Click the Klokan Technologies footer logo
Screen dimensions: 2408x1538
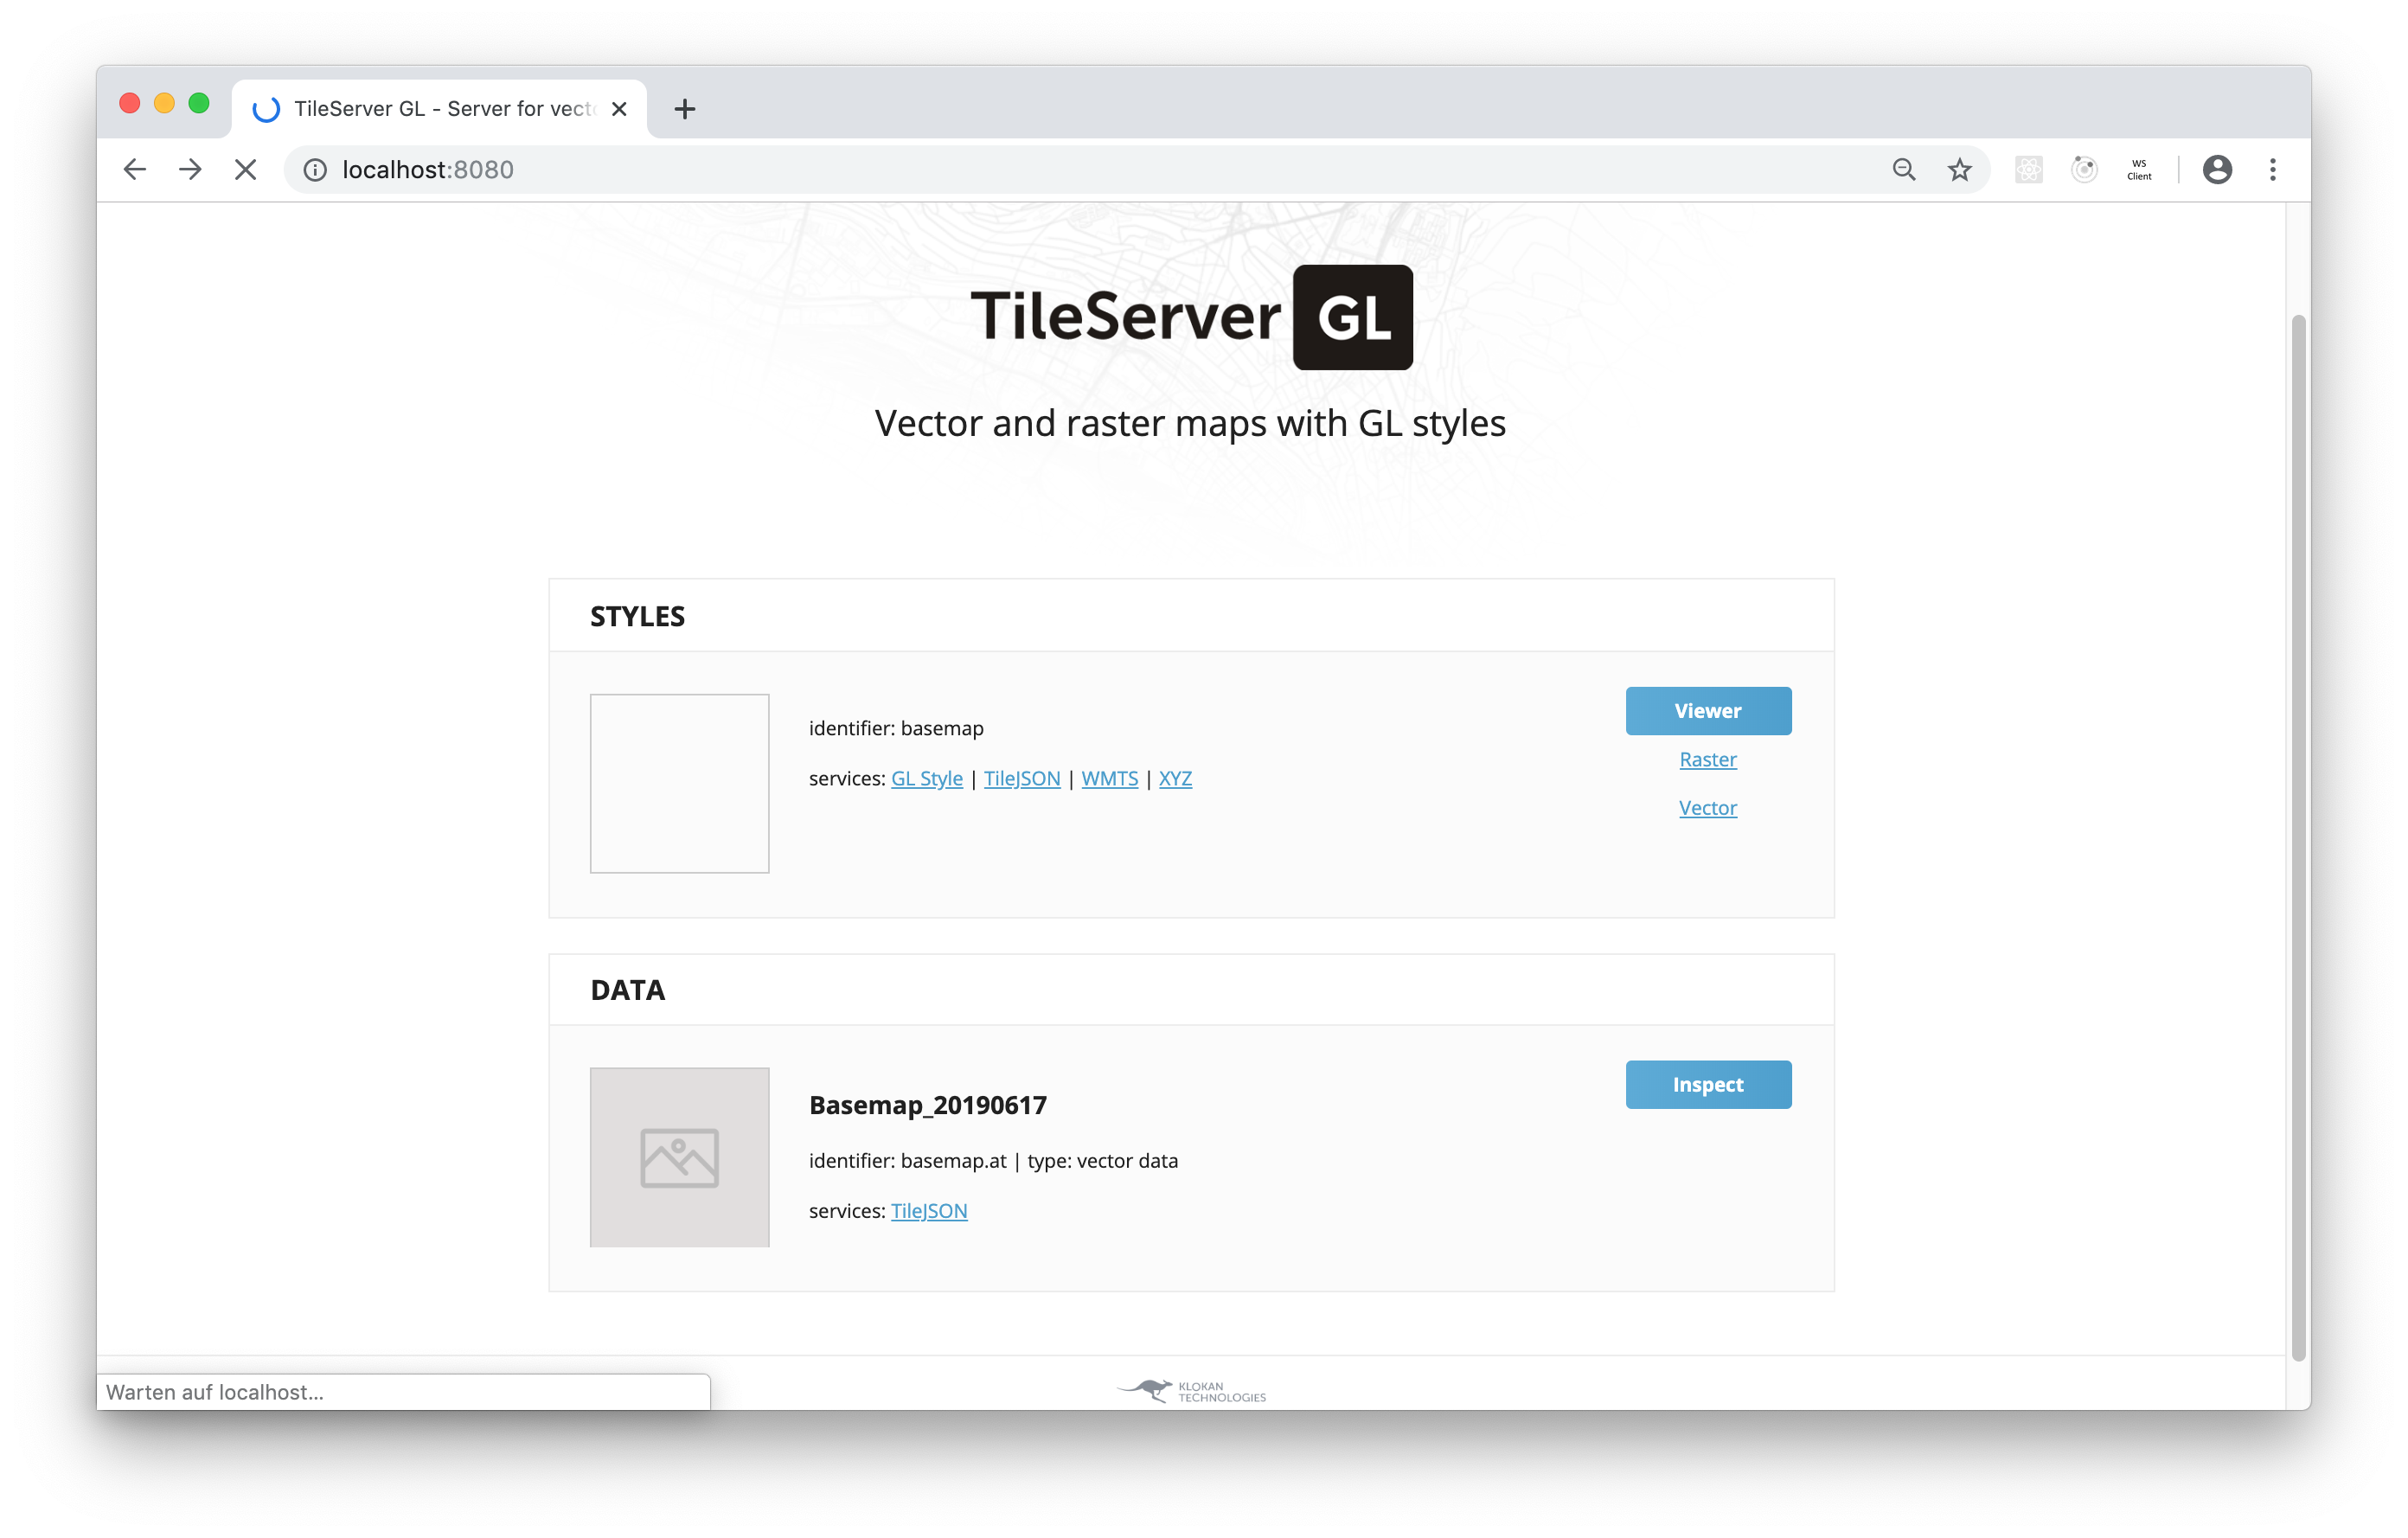(x=1191, y=1391)
